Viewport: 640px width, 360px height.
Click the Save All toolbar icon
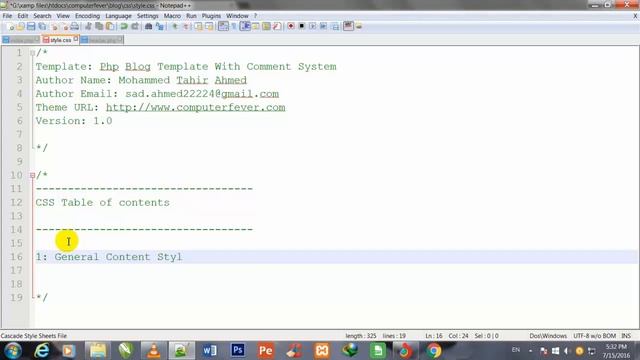click(42, 26)
